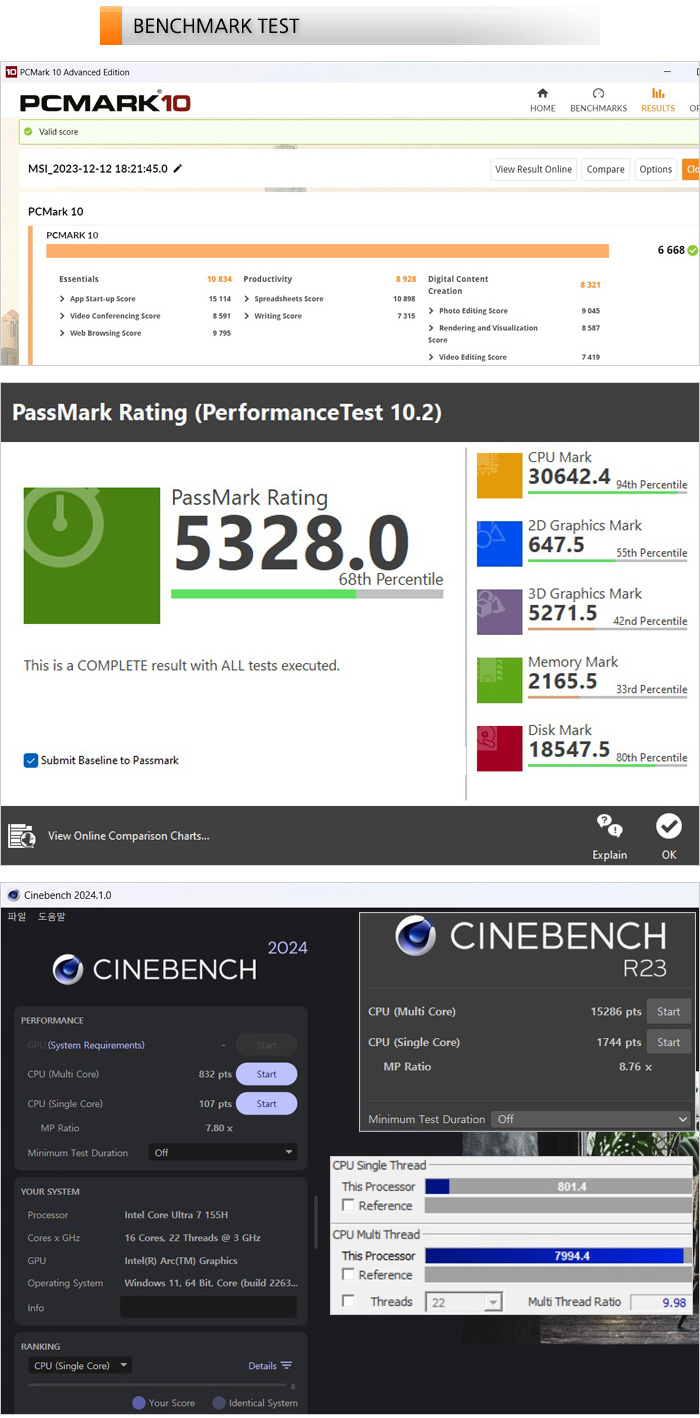700x1418 pixels.
Task: Click the Cinebench R23 sphere logo
Action: click(415, 936)
